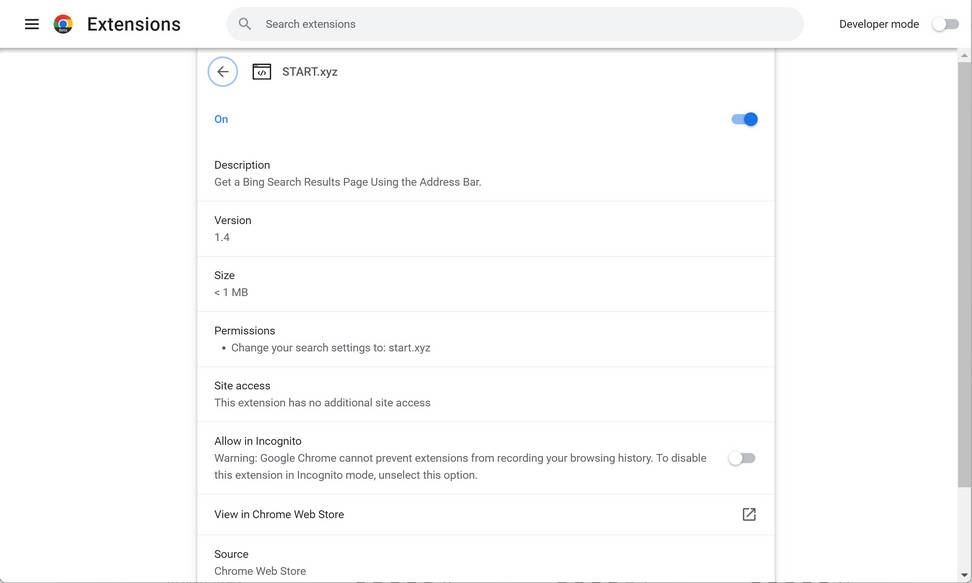Click the Source heading

(231, 554)
